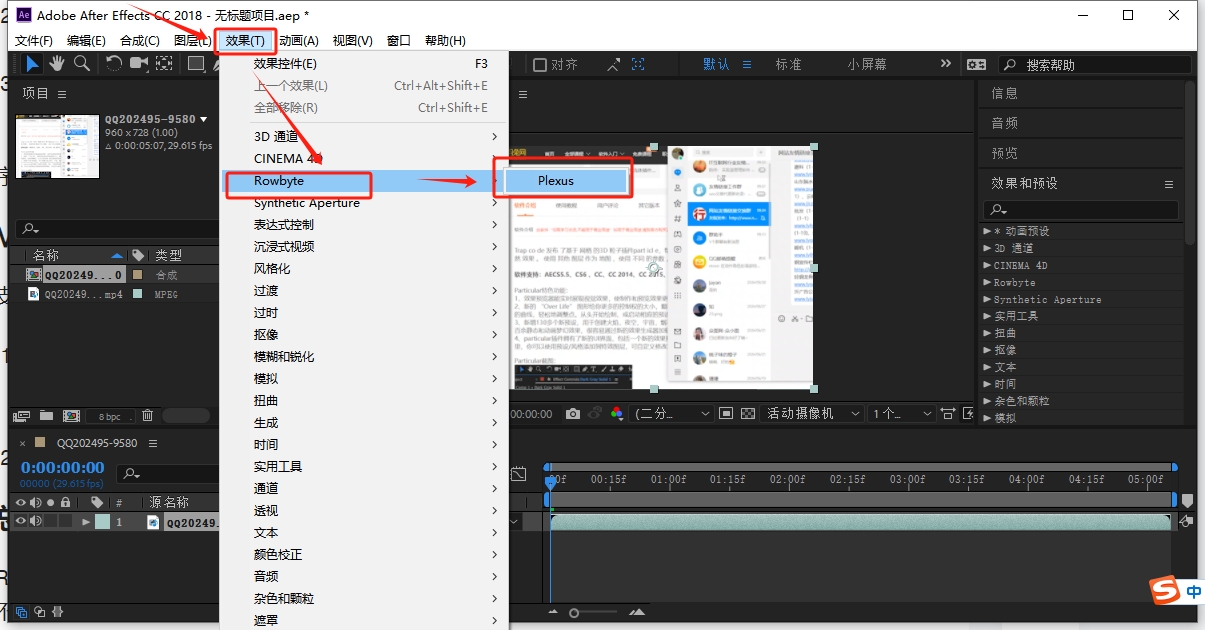Image resolution: width=1205 pixels, height=630 pixels.
Task: Click the 搜索帮助 search field
Action: (1100, 64)
